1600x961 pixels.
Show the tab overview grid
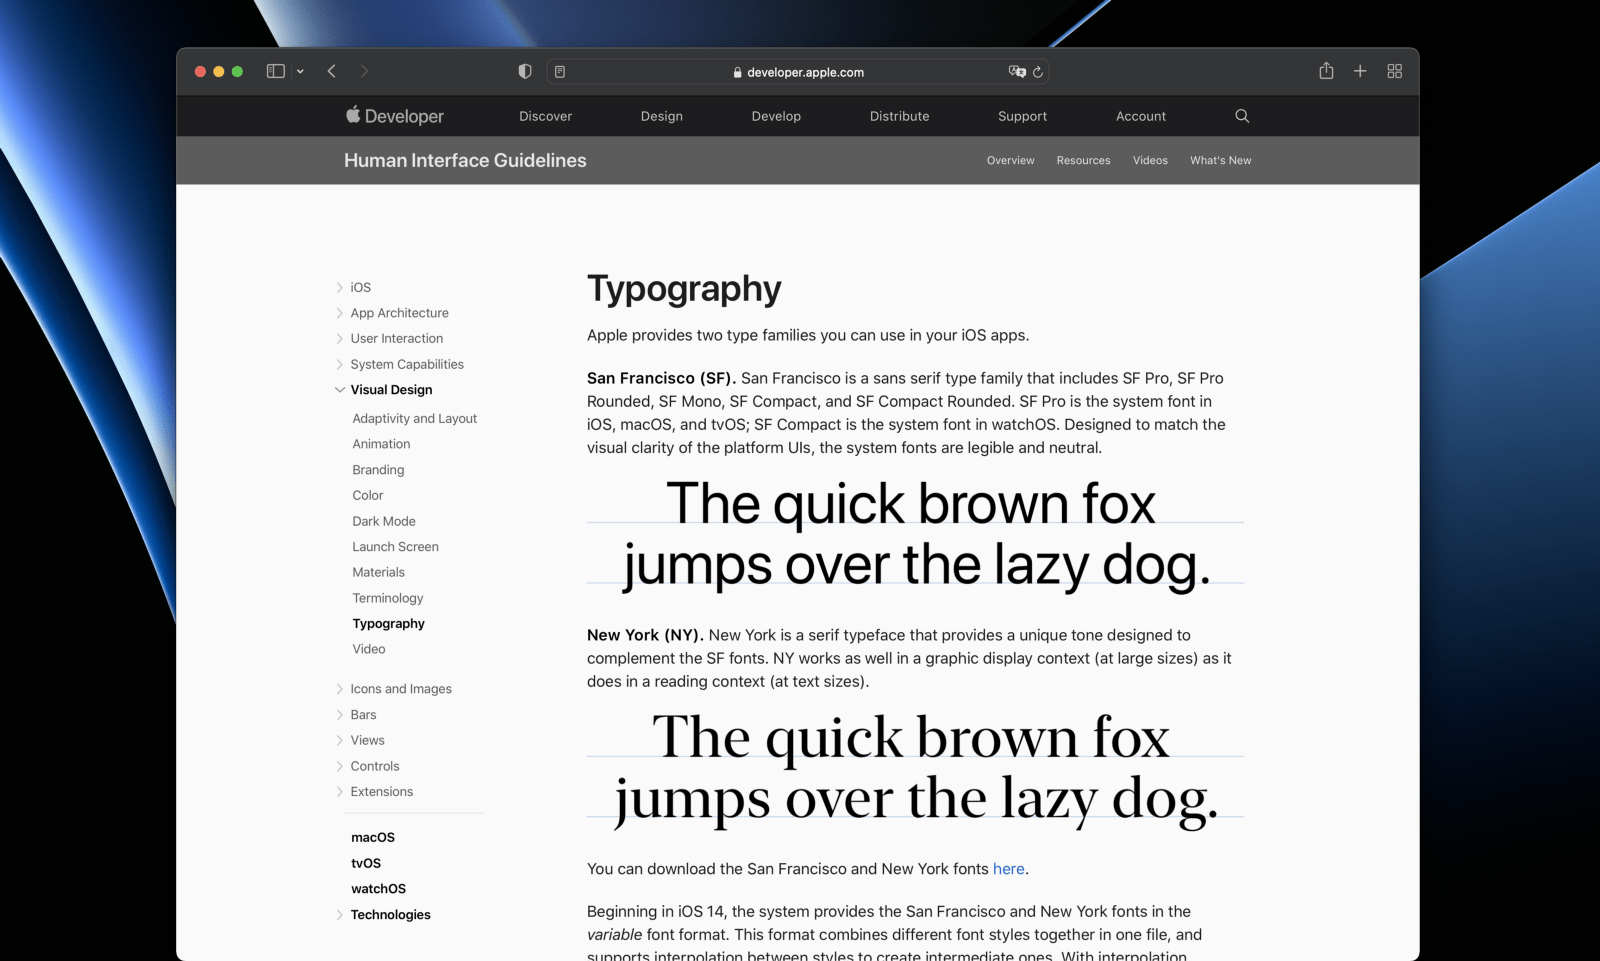[x=1395, y=71]
